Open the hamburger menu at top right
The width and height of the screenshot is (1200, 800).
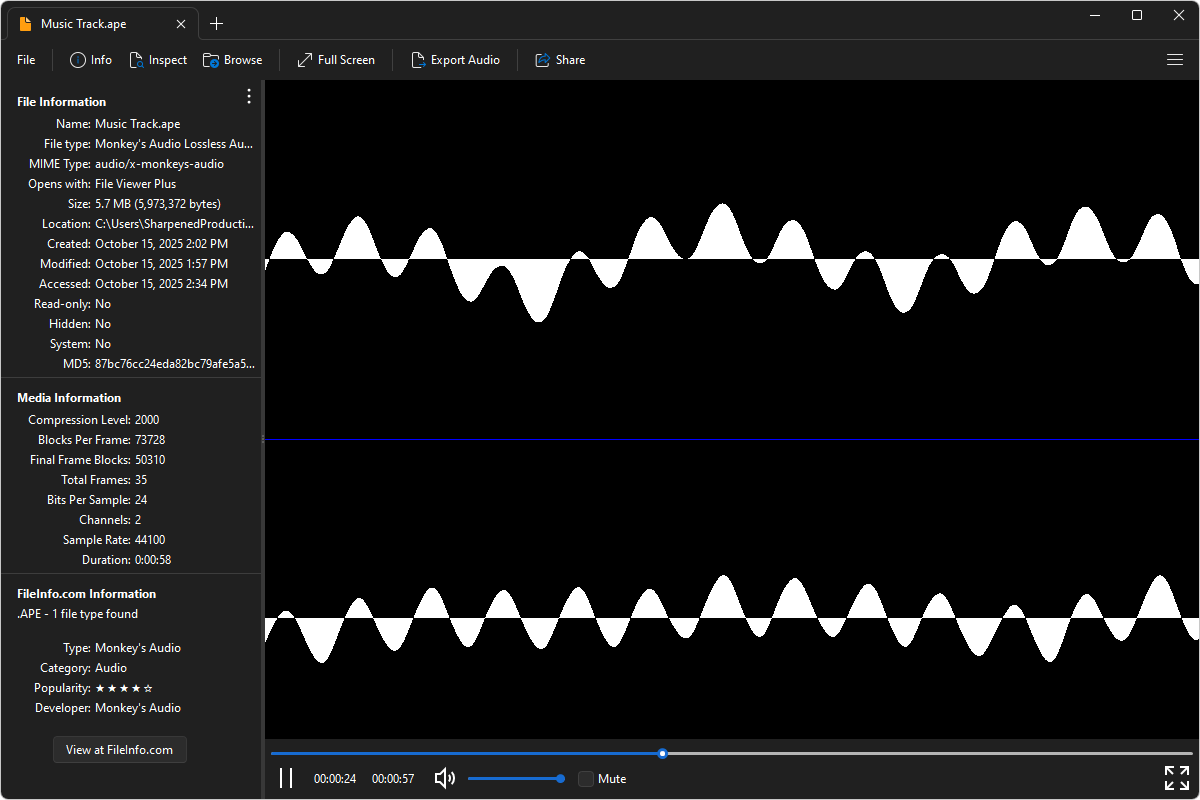(x=1175, y=60)
